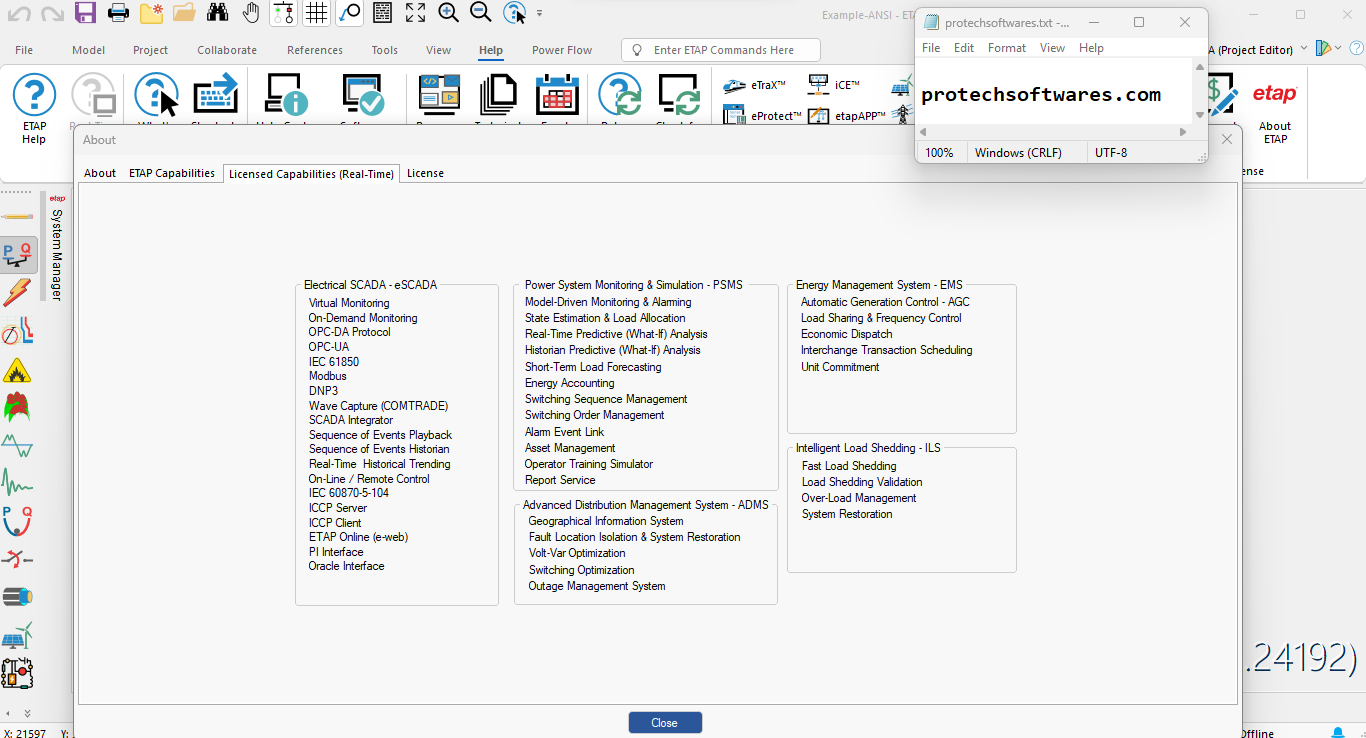Open Notepad Edit menu
The width and height of the screenshot is (1366, 738).
pyautogui.click(x=964, y=48)
